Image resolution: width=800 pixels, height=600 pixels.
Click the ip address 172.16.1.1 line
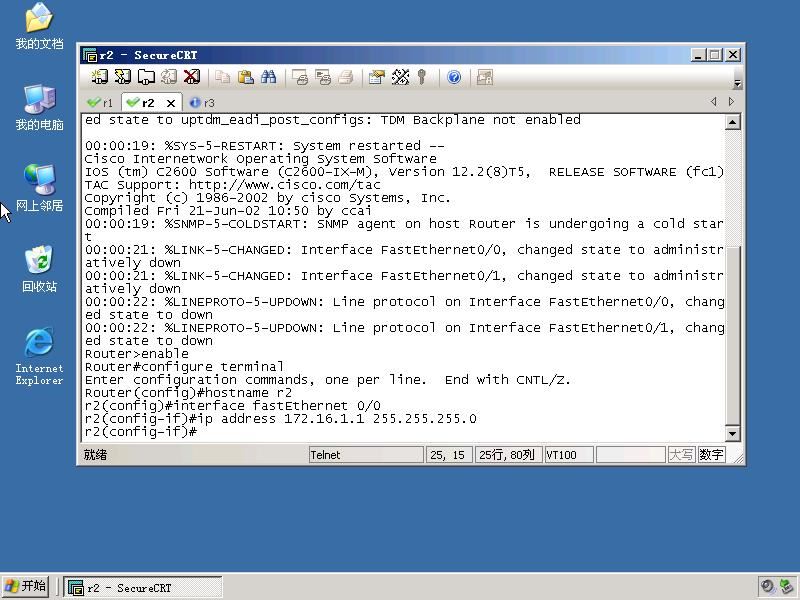[x=281, y=419]
